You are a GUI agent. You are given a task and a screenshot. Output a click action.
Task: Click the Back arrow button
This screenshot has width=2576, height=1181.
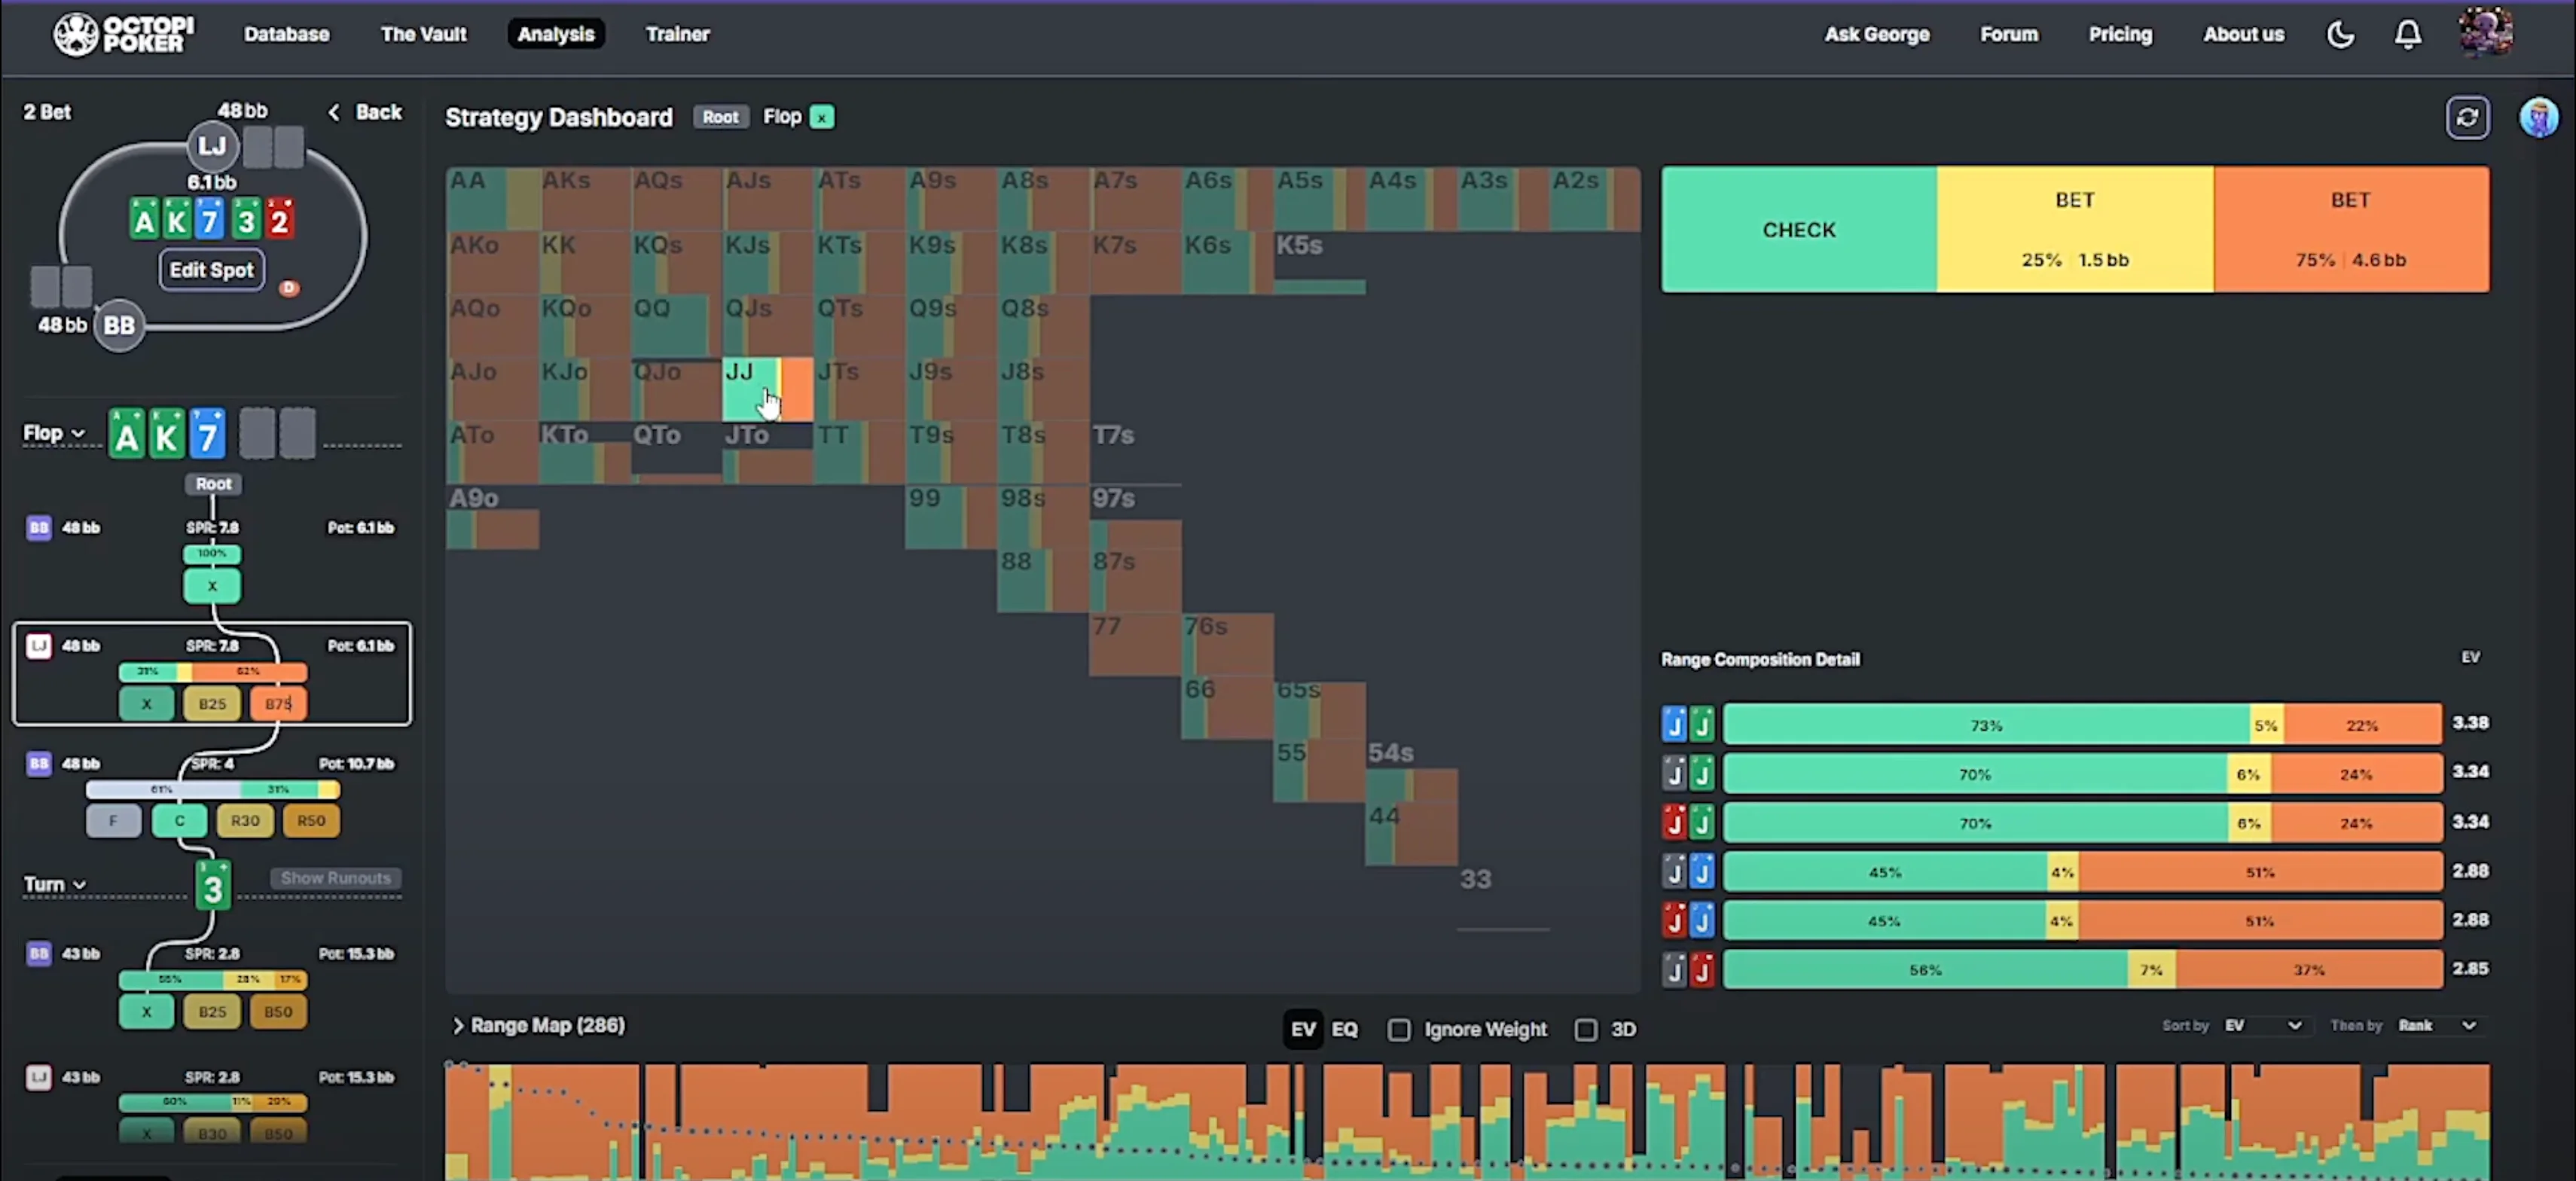(365, 112)
